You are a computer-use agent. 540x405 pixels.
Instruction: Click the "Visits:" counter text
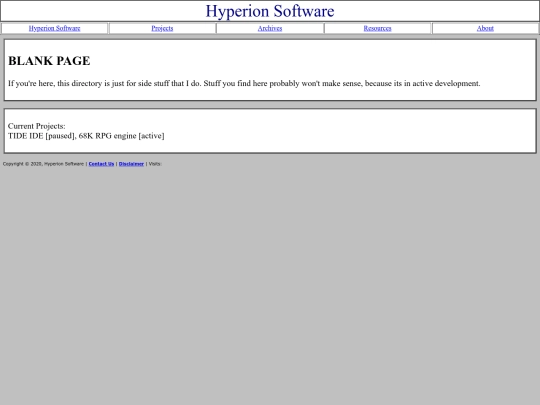click(155, 164)
